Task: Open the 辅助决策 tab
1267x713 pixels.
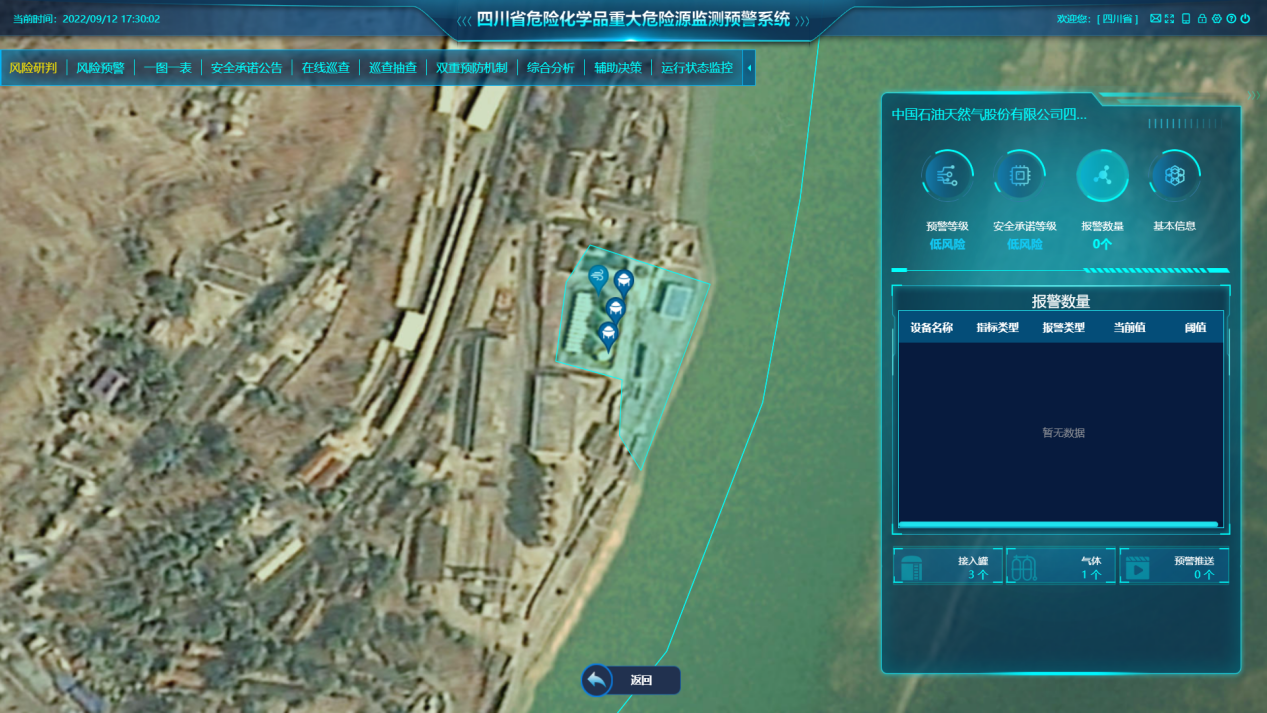Action: tap(618, 68)
